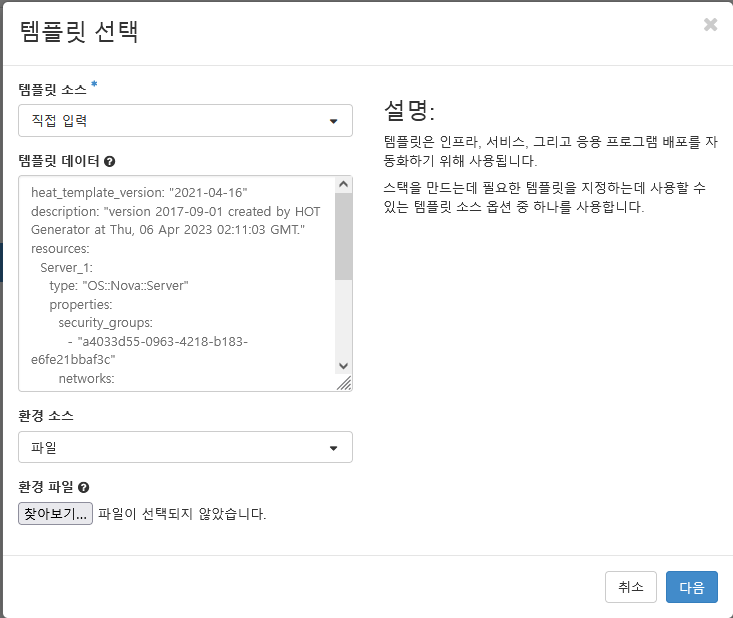Screen dimensions: 733x618
Task: Click the template data scrollbar up arrow
Action: coord(343,185)
